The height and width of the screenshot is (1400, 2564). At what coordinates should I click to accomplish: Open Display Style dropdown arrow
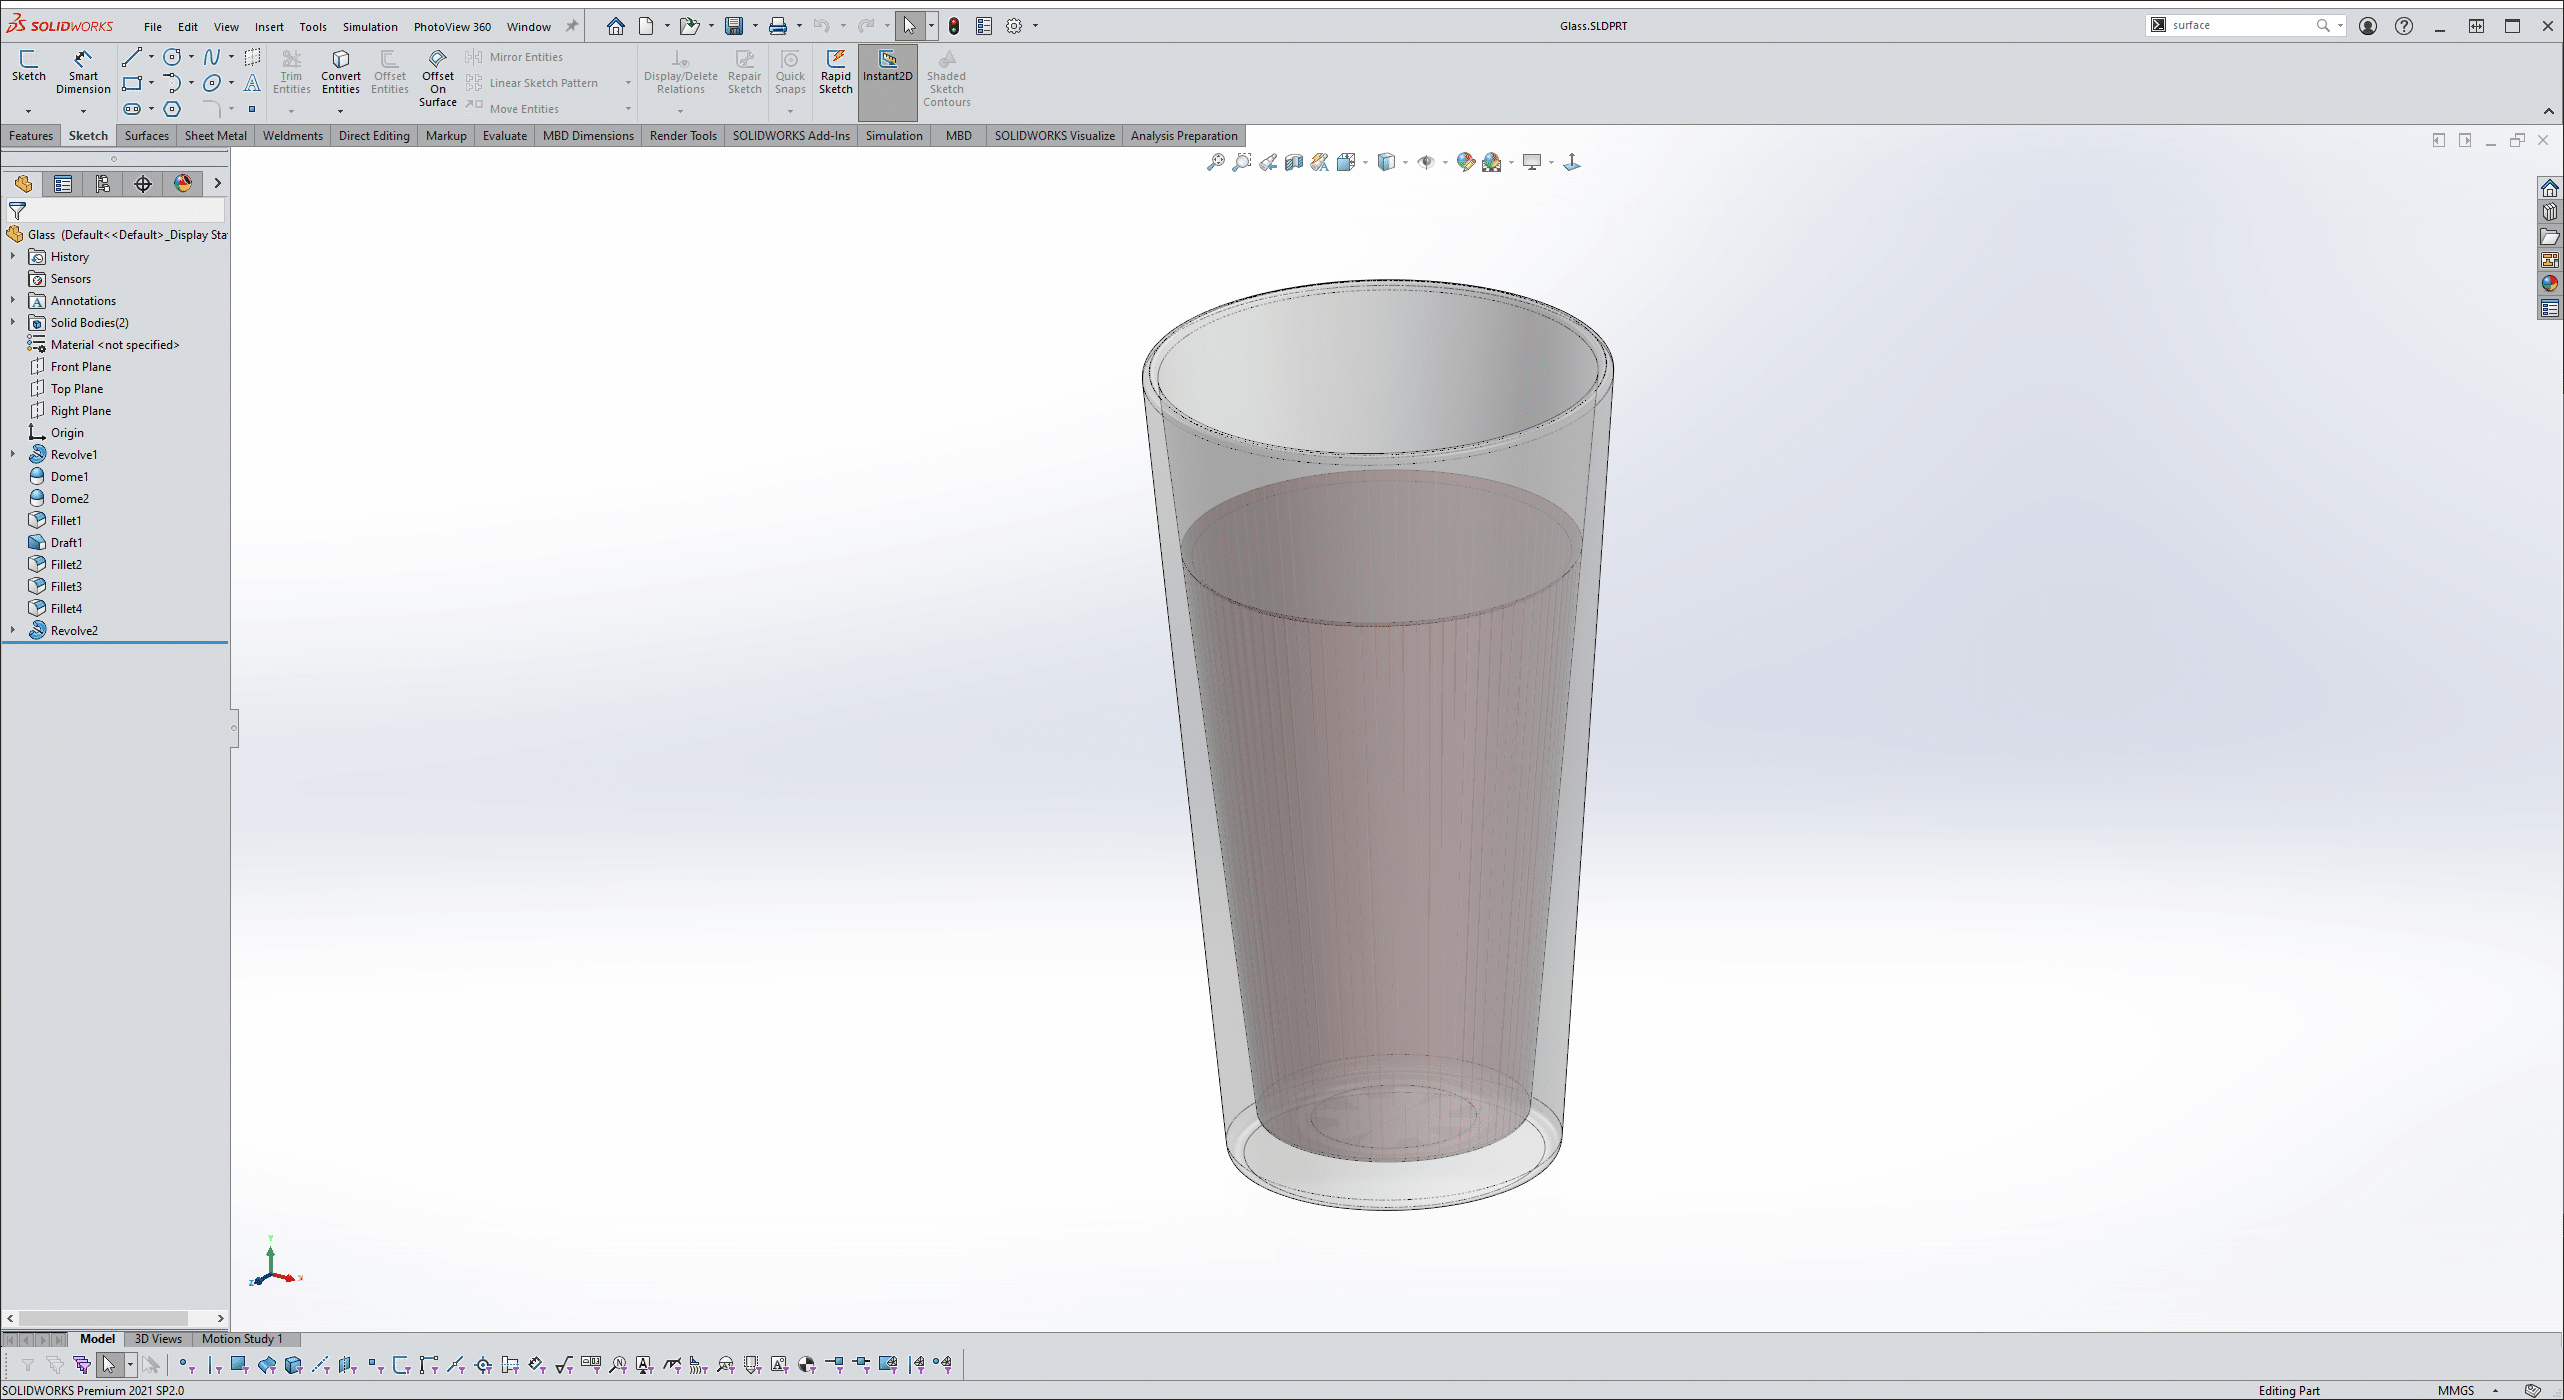coord(1405,162)
